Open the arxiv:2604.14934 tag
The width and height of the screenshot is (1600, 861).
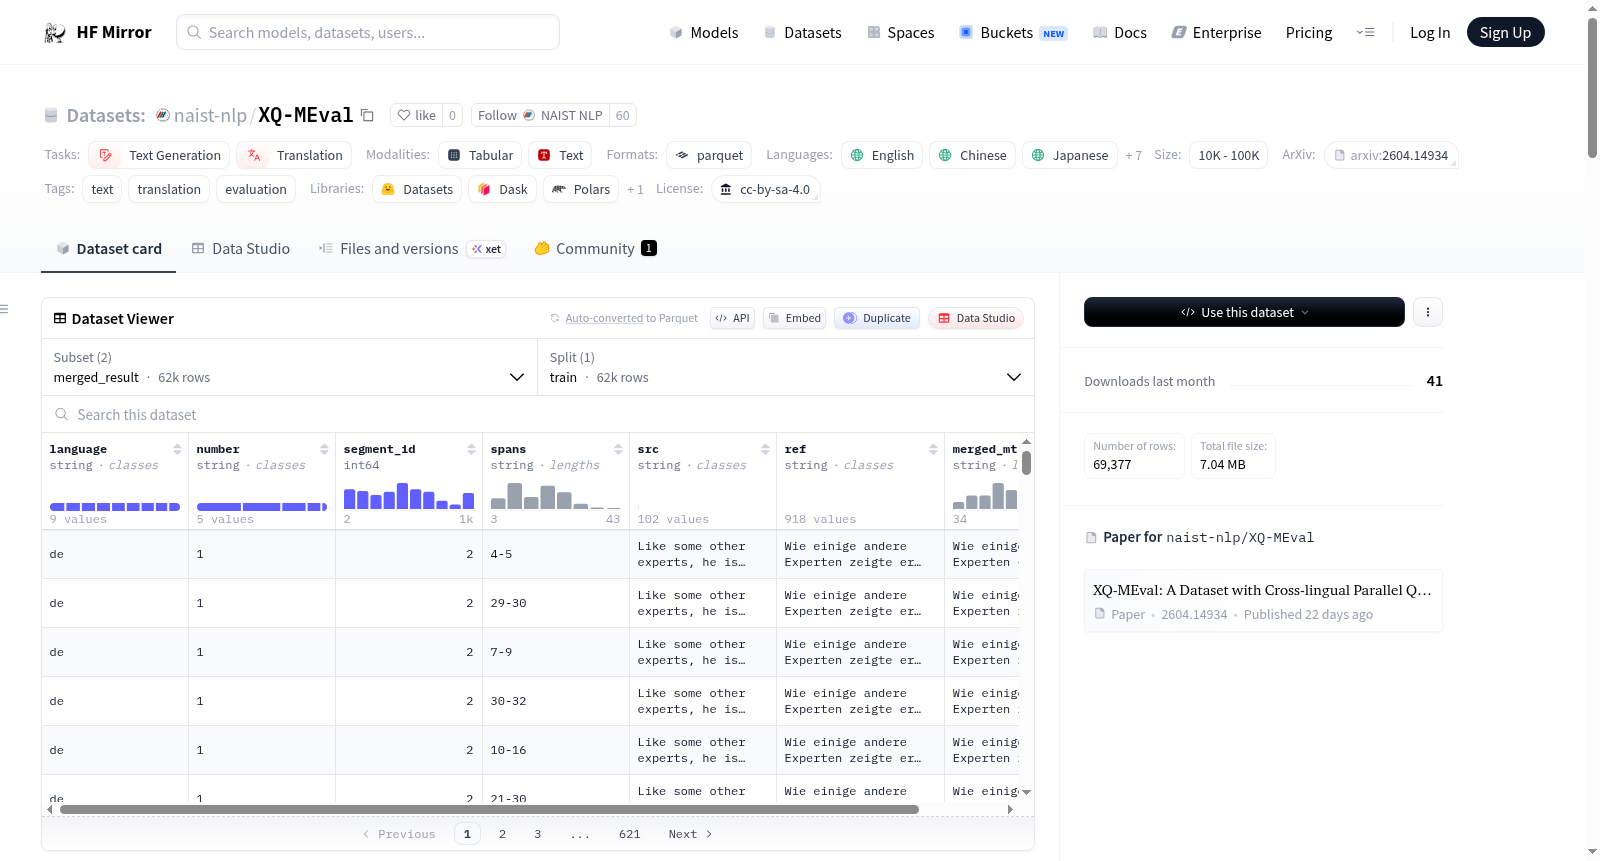(1391, 155)
